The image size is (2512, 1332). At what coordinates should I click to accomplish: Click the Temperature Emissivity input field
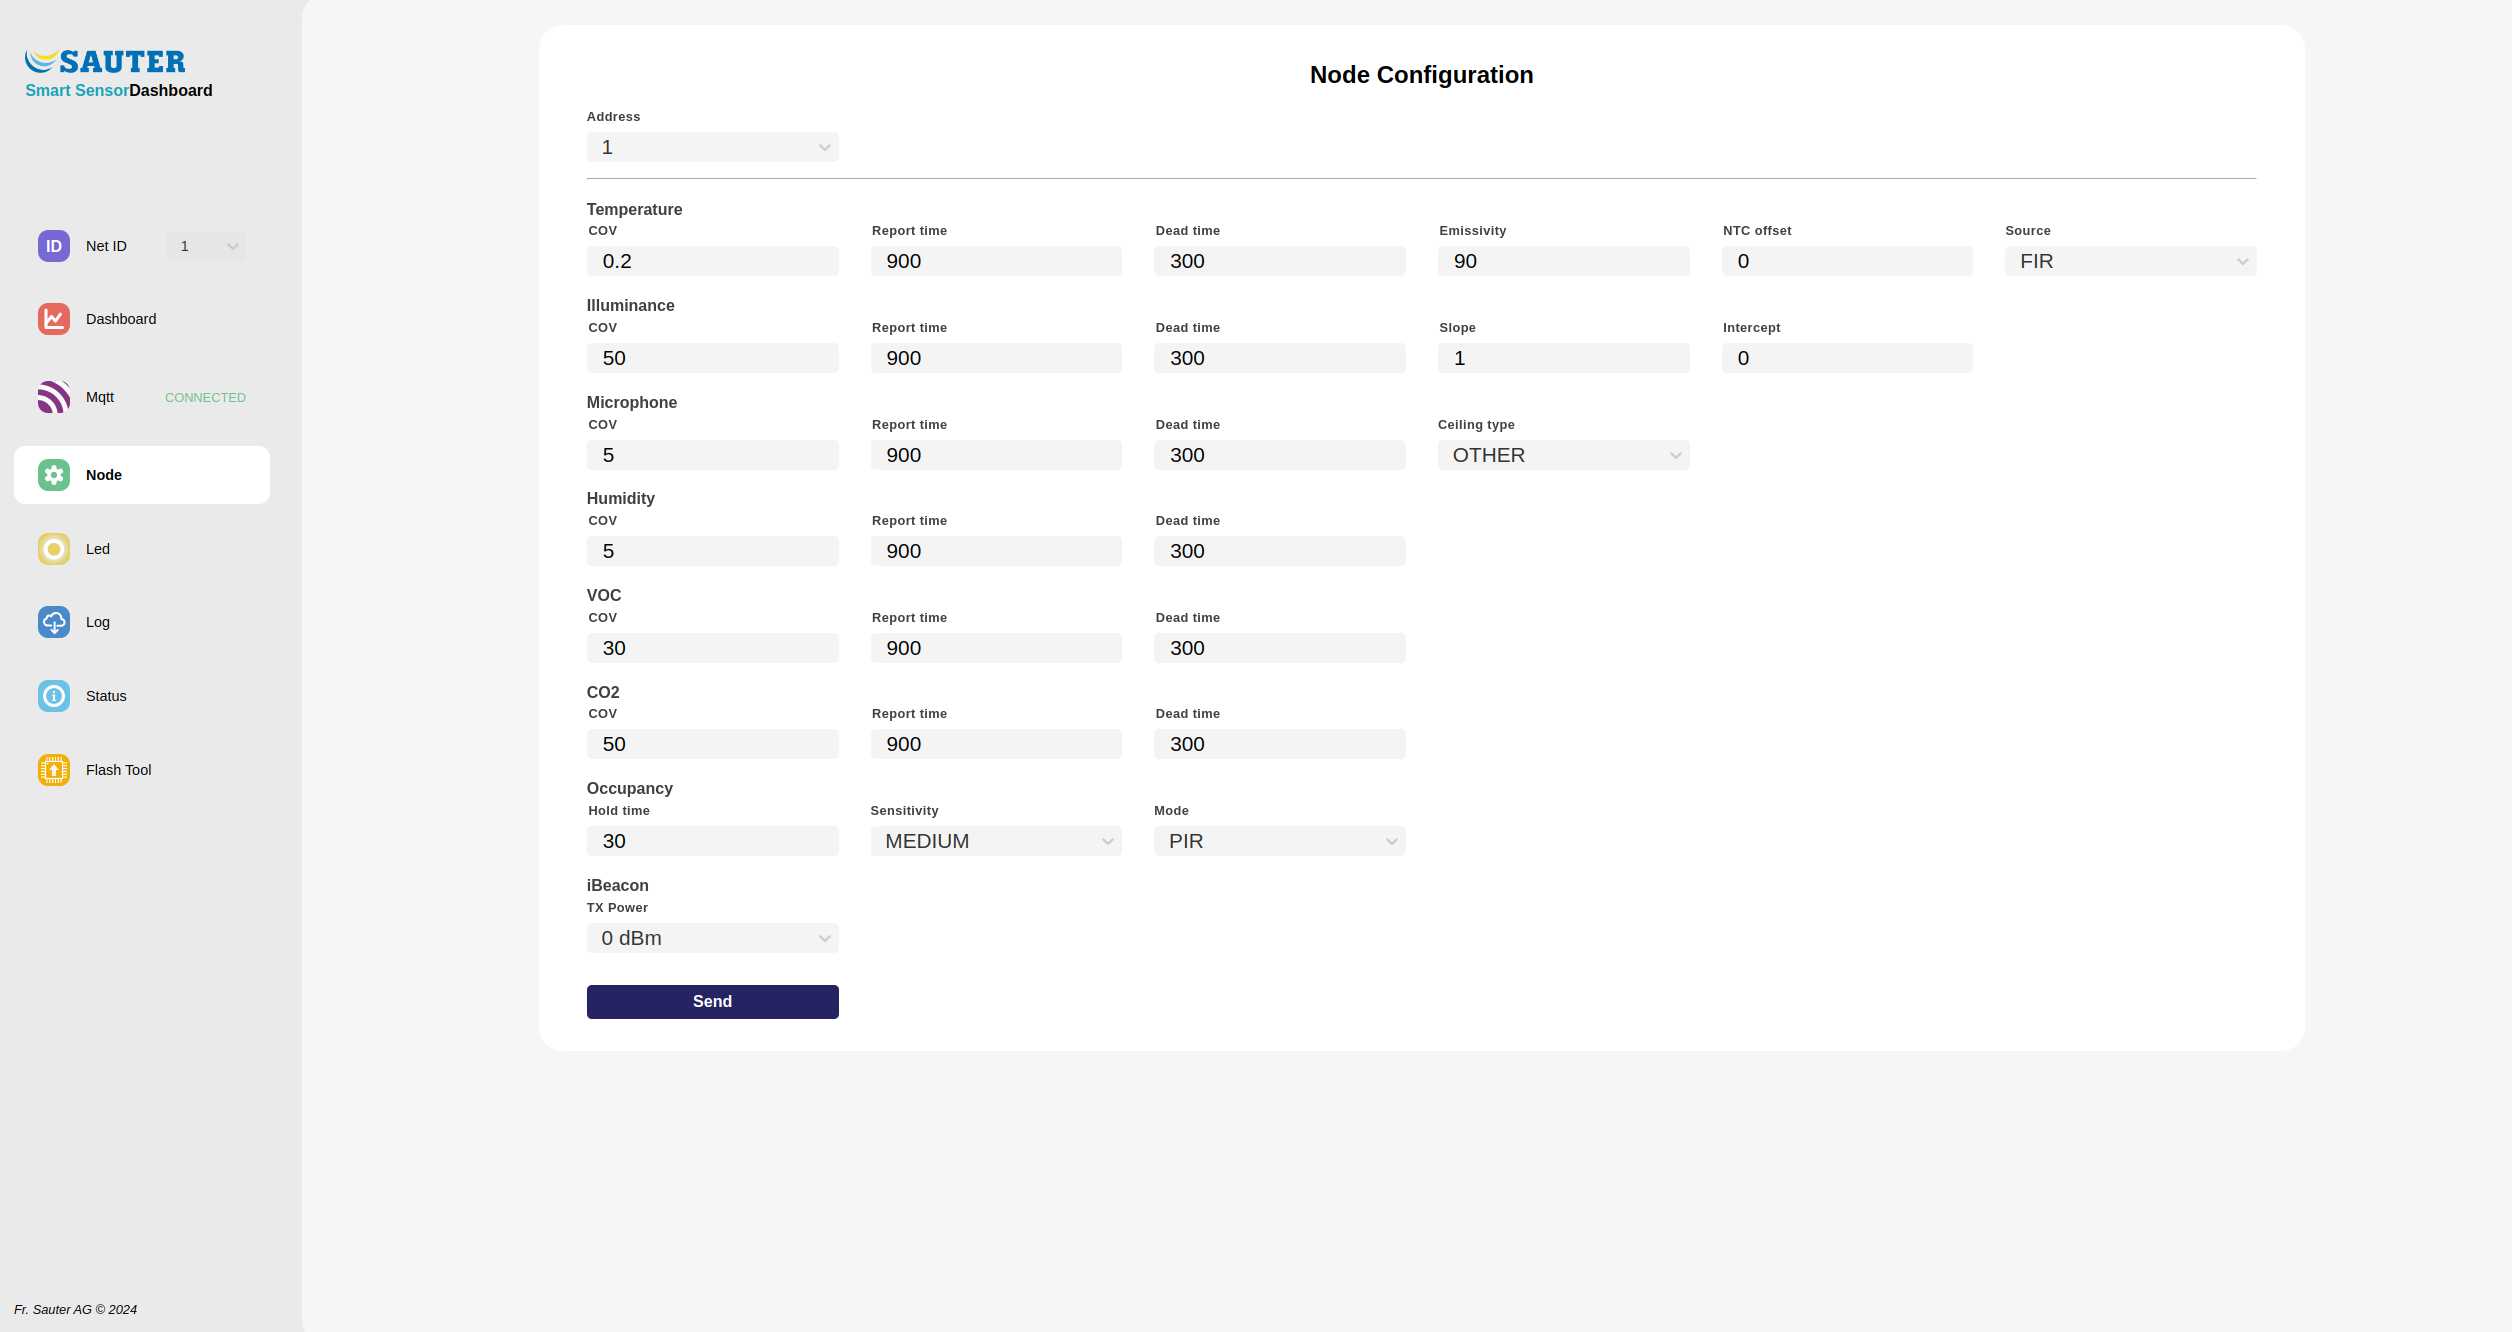coord(1563,262)
